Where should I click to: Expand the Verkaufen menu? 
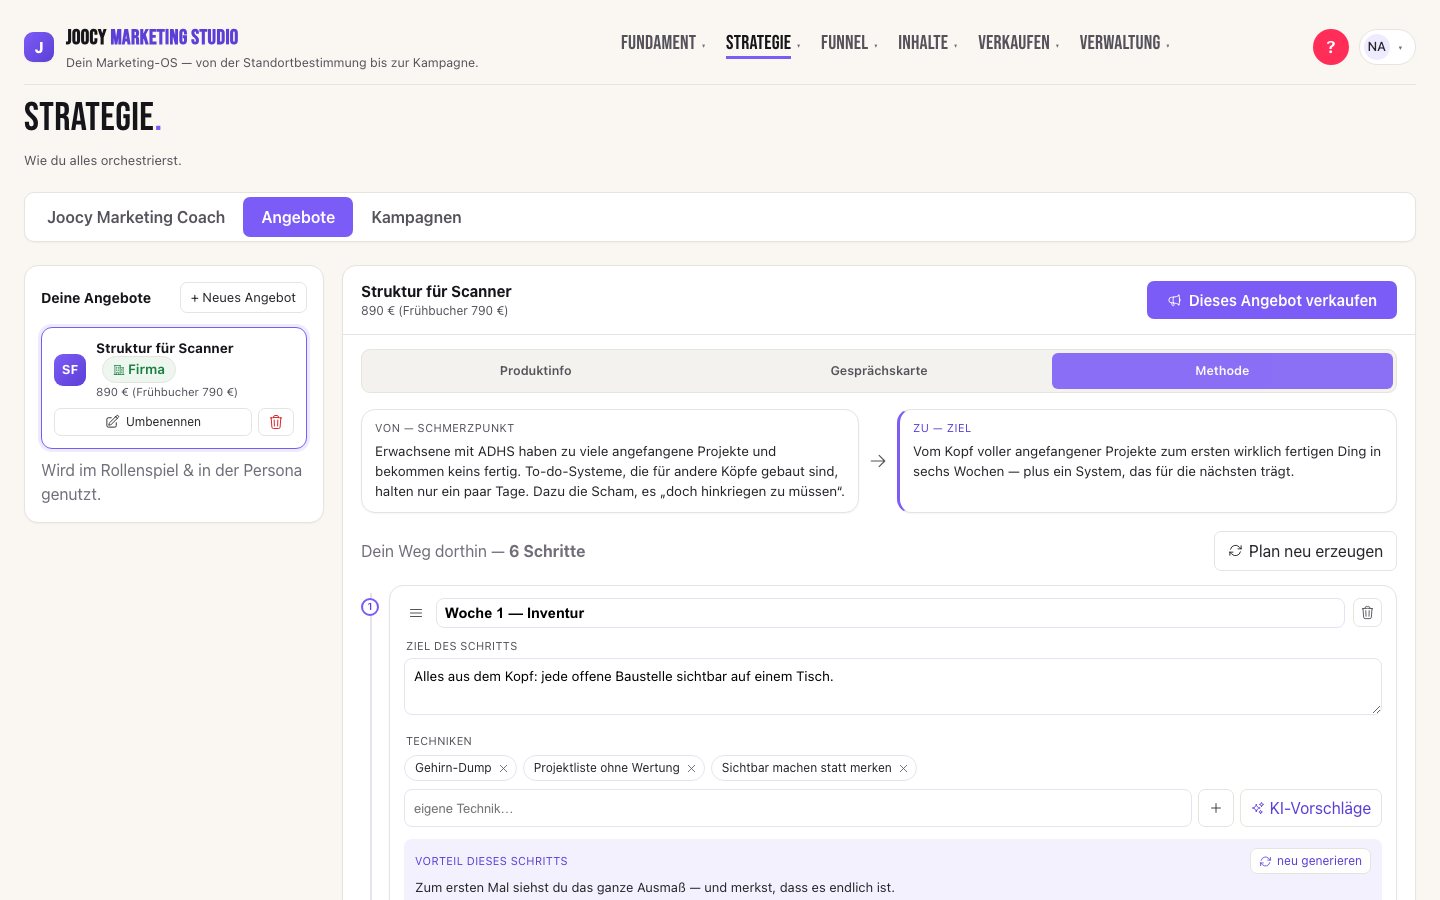[x=1019, y=43]
